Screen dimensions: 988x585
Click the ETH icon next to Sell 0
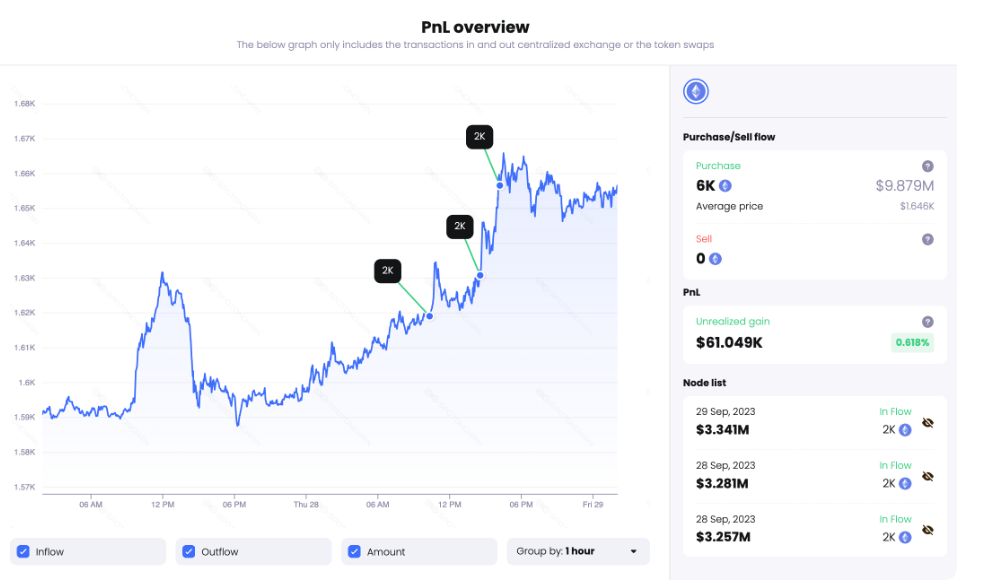(715, 259)
